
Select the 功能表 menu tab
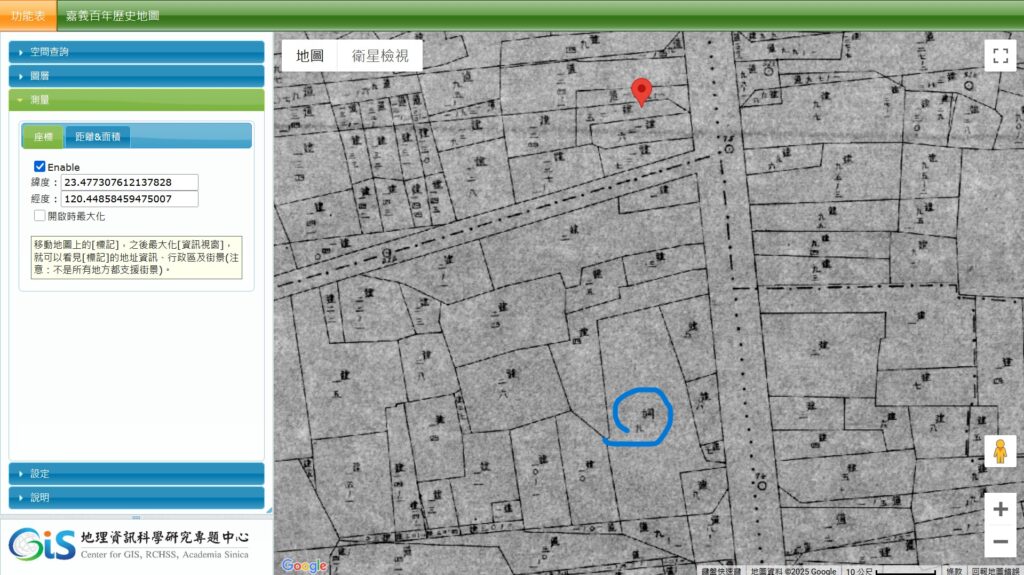pyautogui.click(x=28, y=16)
